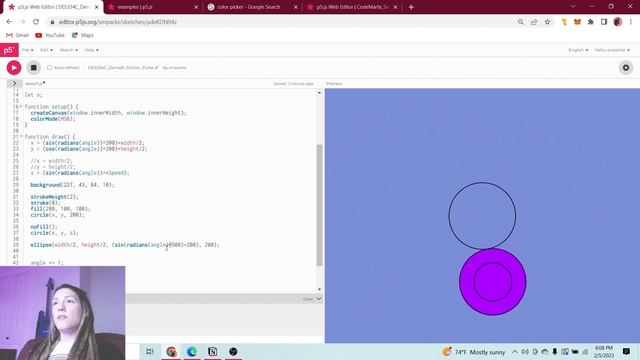Open Chrome from the taskbar
The height and width of the screenshot is (360, 640).
171,352
